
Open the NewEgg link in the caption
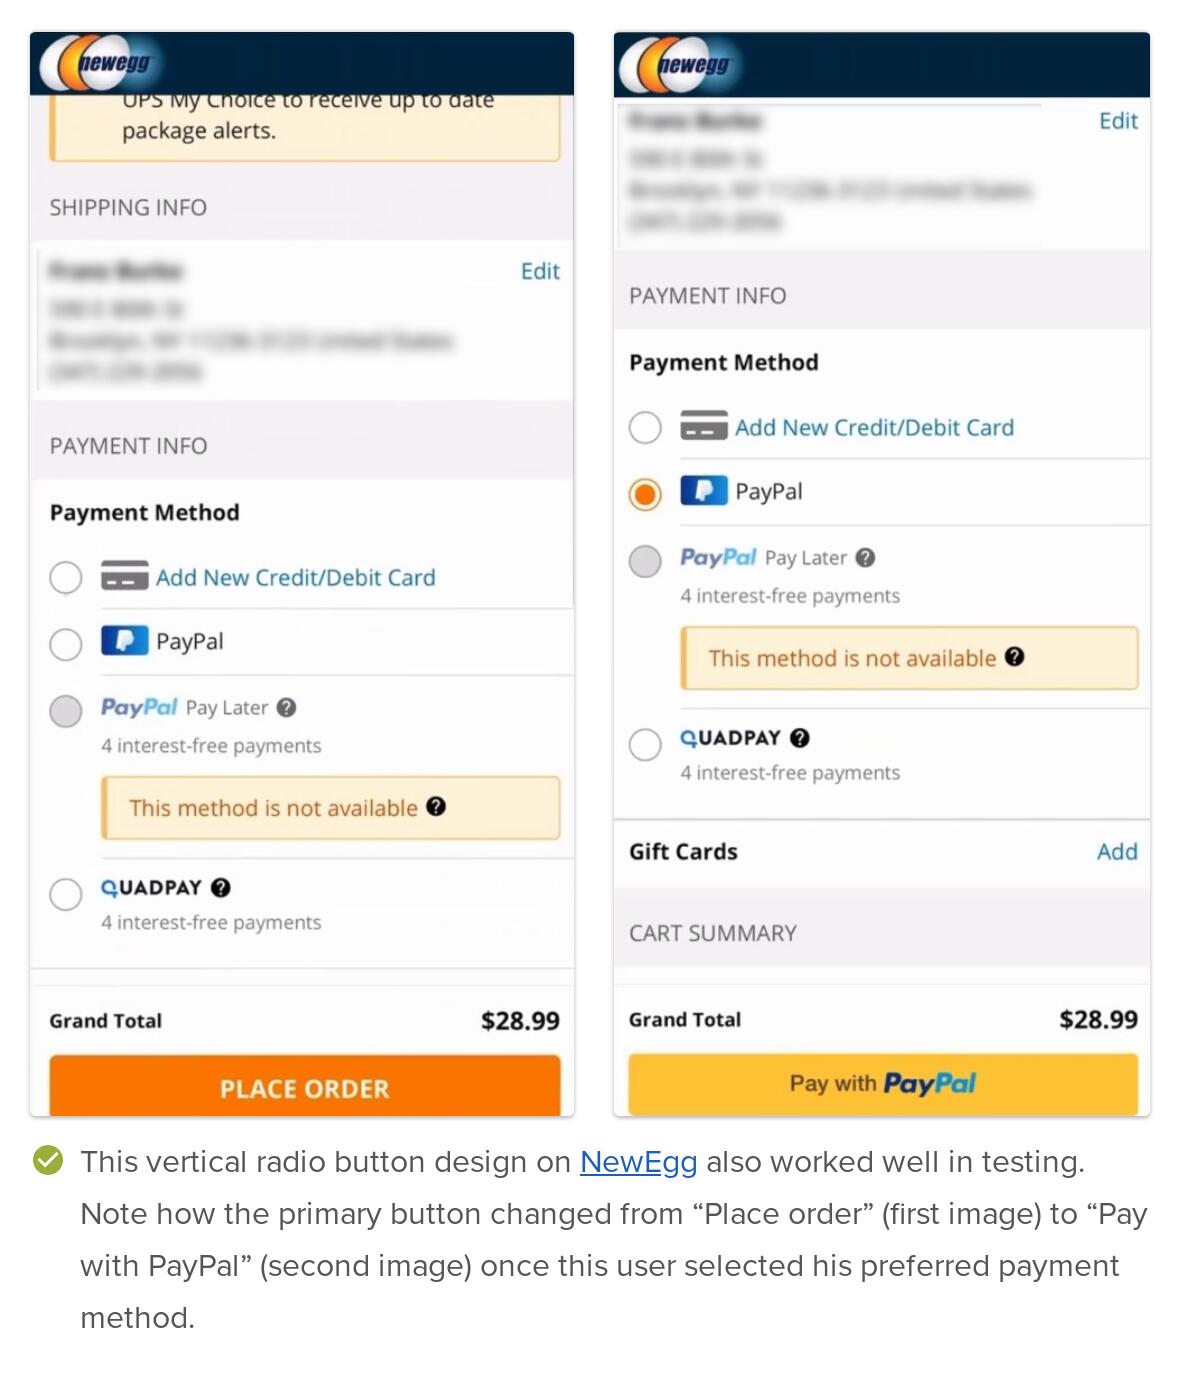(638, 1162)
